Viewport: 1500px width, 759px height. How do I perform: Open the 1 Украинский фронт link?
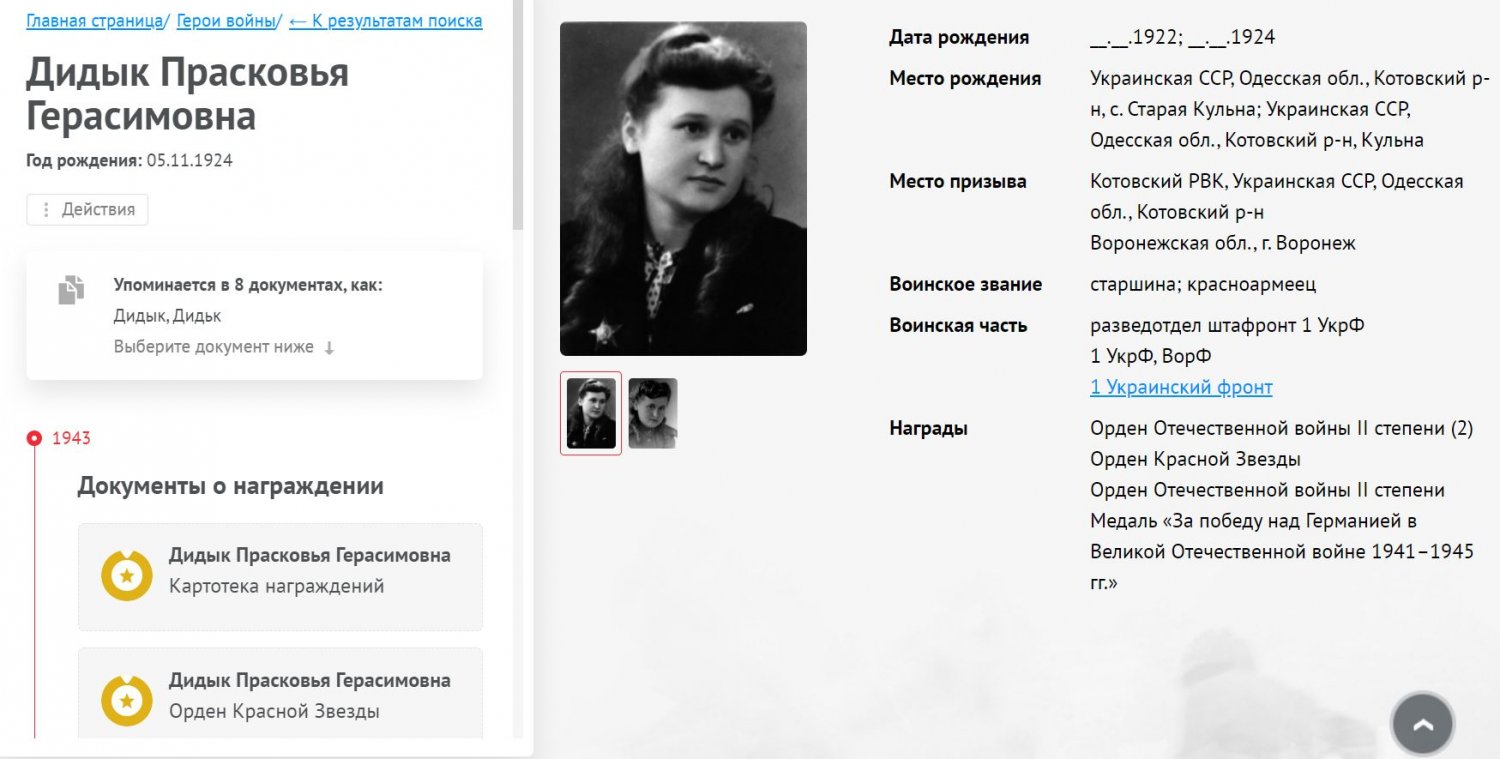[1181, 387]
